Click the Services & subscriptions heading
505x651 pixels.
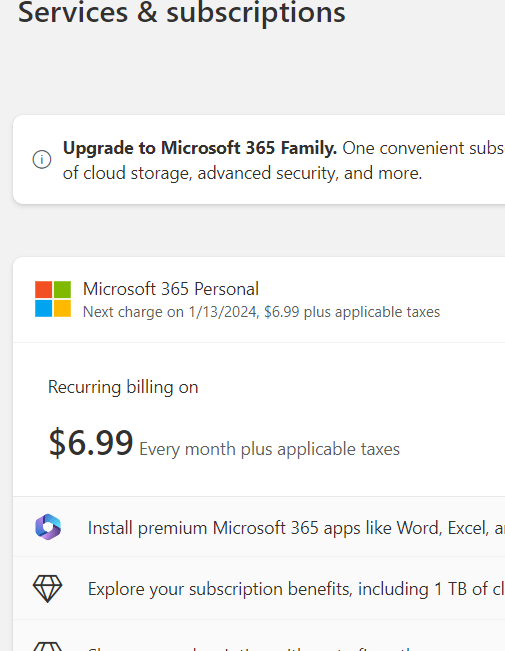pyautogui.click(x=181, y=12)
